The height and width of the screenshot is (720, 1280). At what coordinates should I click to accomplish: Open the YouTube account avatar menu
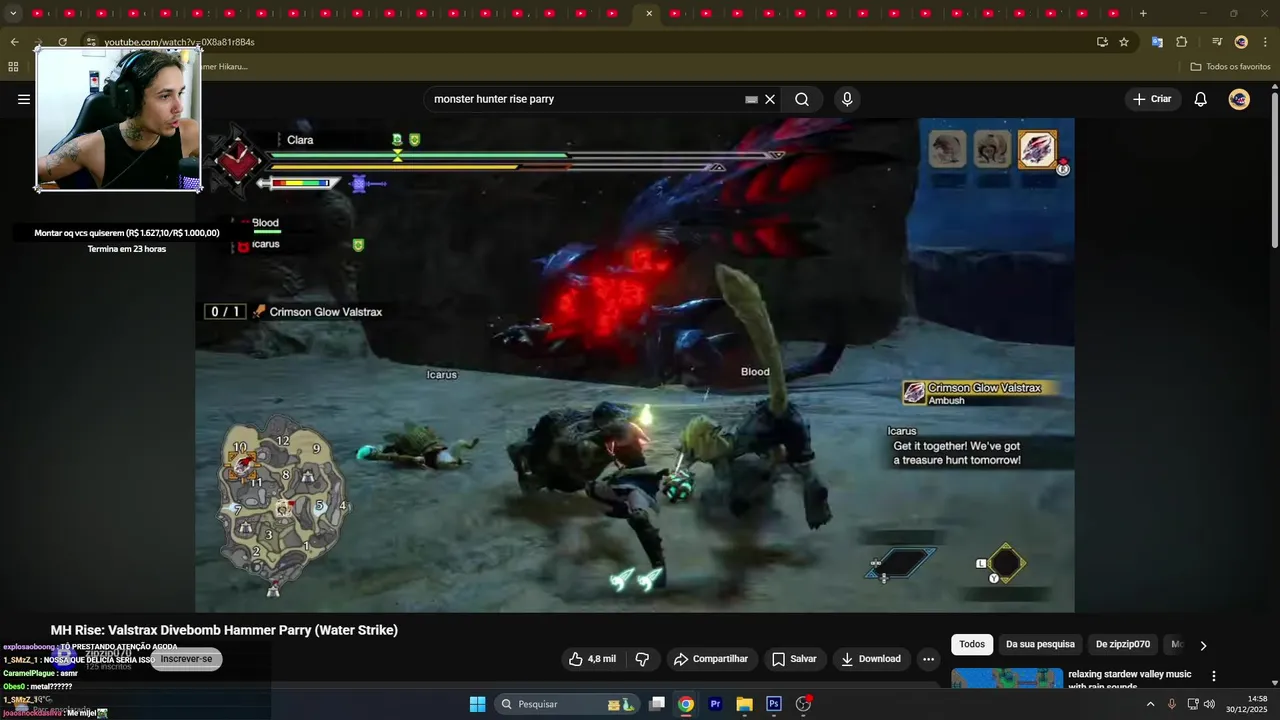point(1239,99)
